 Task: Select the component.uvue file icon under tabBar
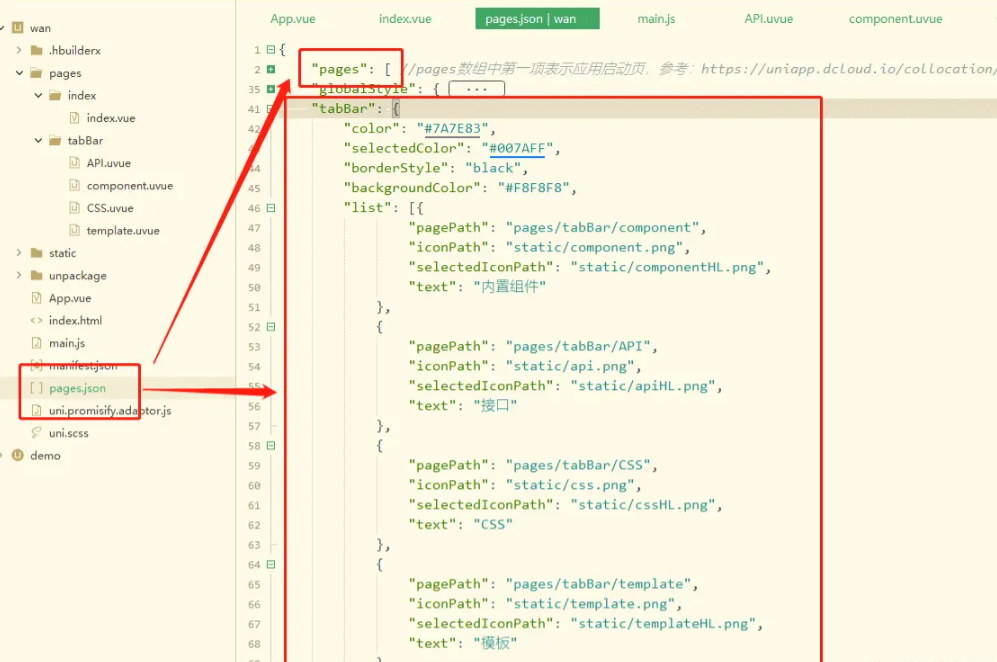tap(73, 185)
